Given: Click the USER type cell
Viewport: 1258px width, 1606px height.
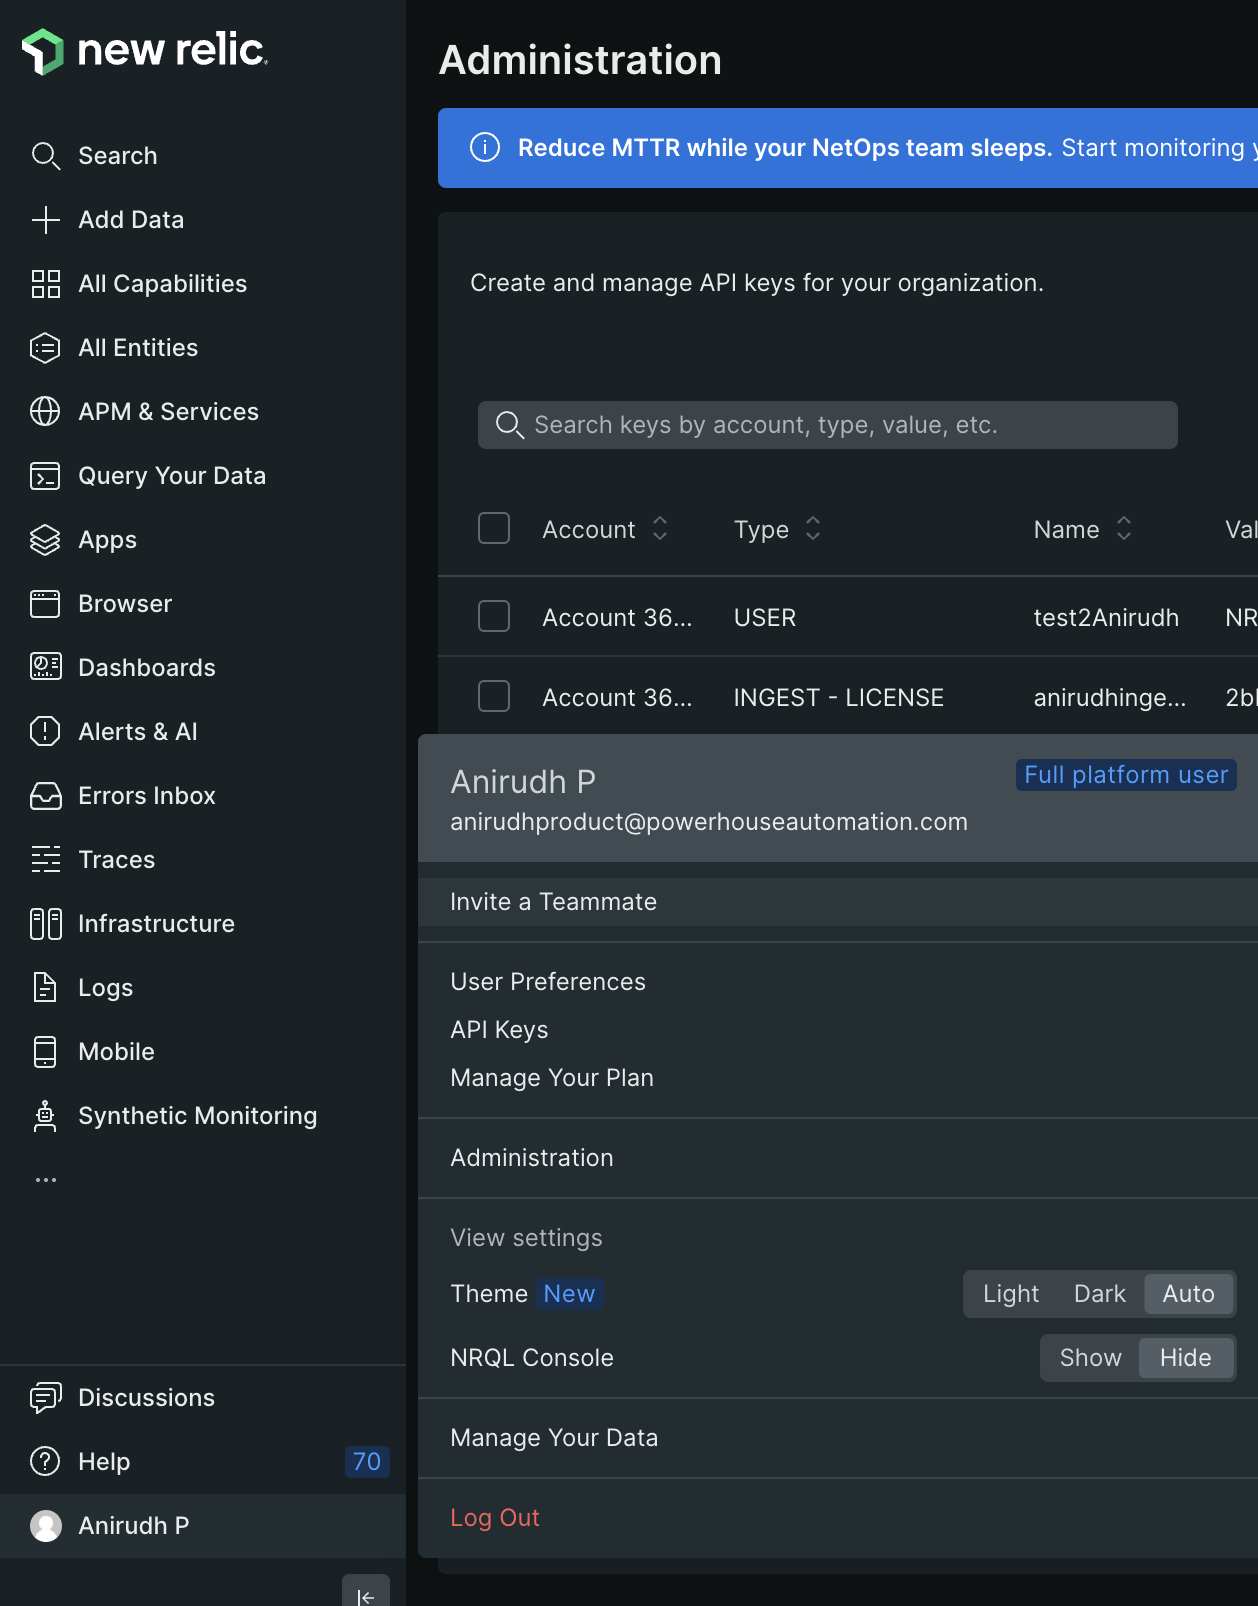Looking at the screenshot, I should click(765, 618).
